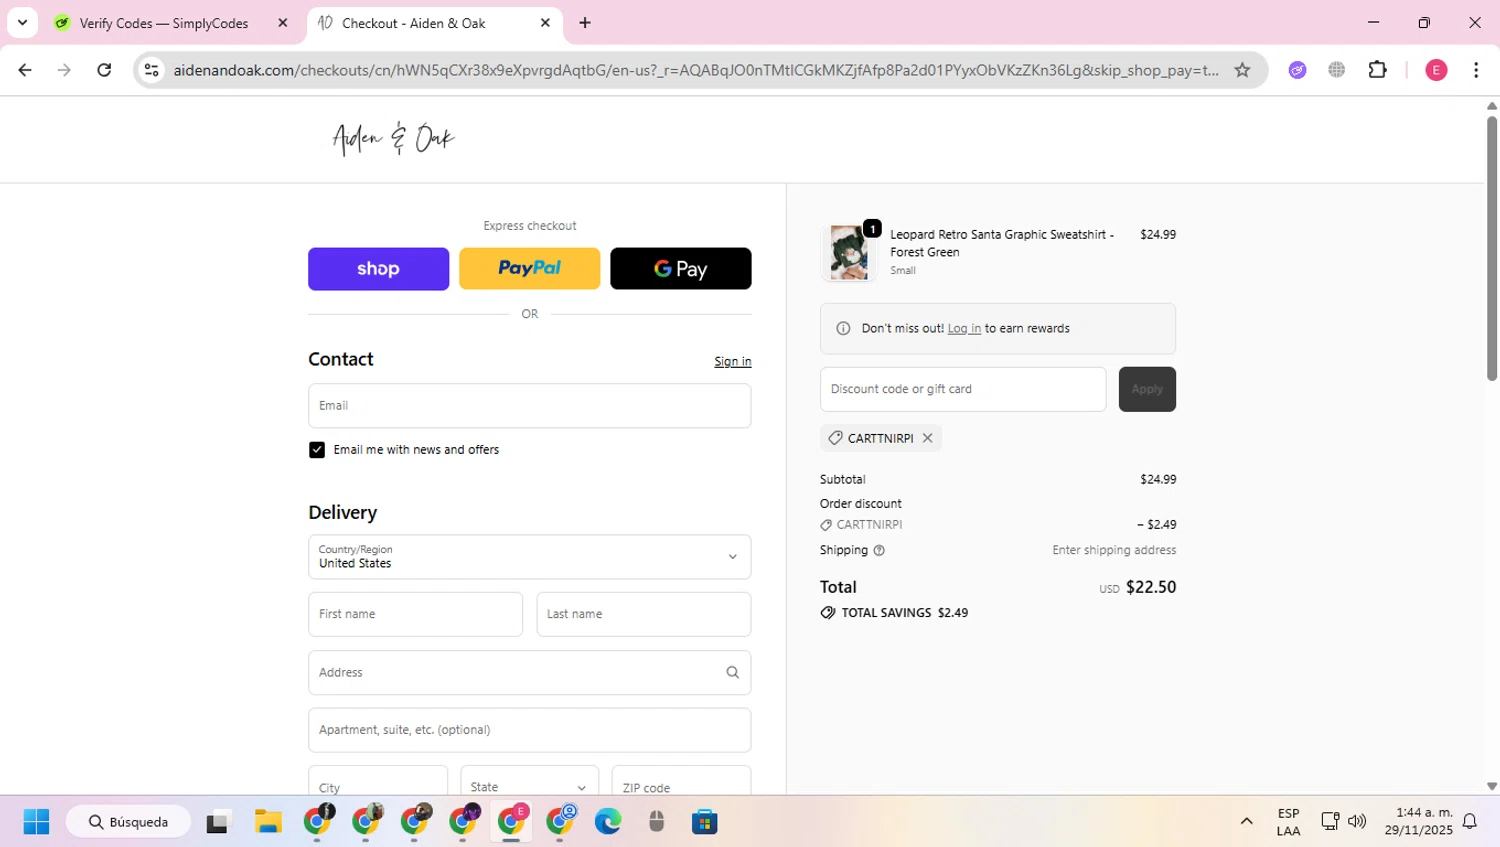Image resolution: width=1500 pixels, height=847 pixels.
Task: Click the info icon in rewards notice
Action: (843, 329)
